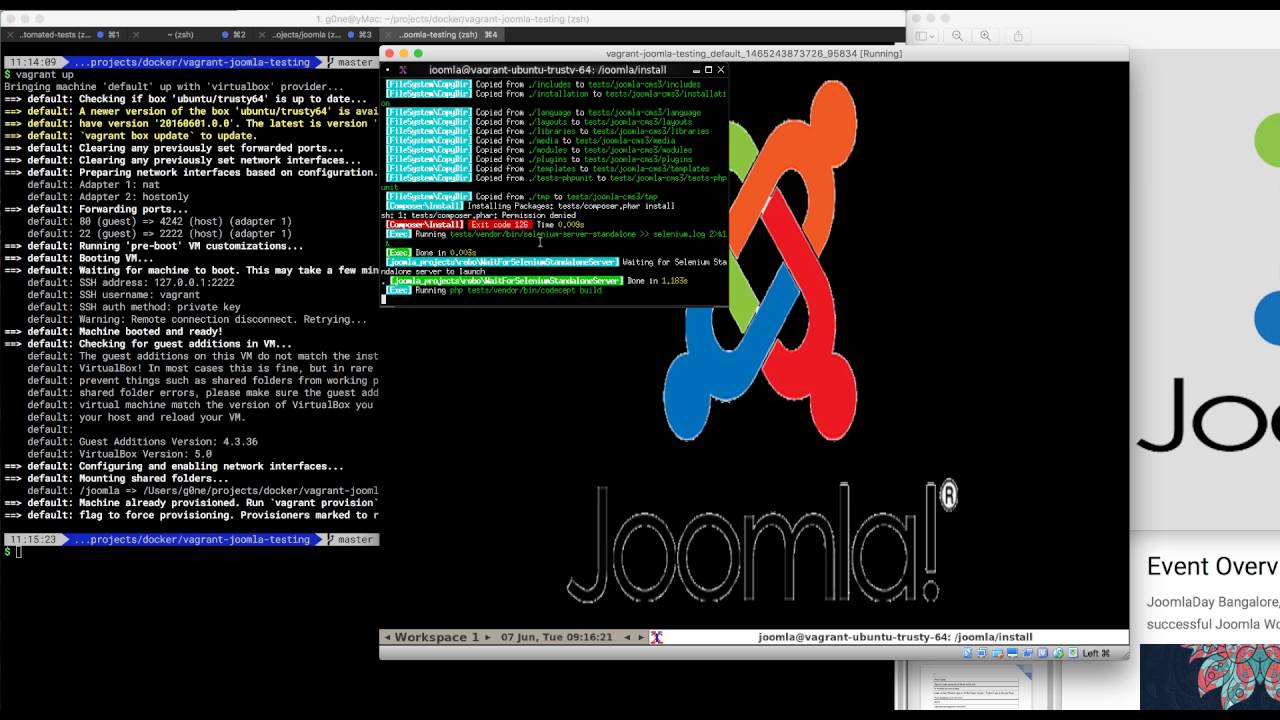Click the '11:15:23' timestamp prompt segment
The image size is (1280, 720).
click(34, 540)
